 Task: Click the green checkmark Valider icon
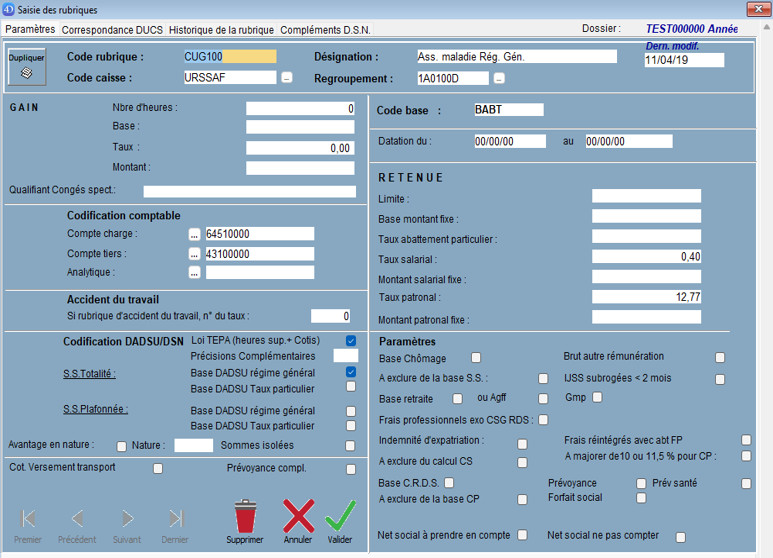[340, 517]
